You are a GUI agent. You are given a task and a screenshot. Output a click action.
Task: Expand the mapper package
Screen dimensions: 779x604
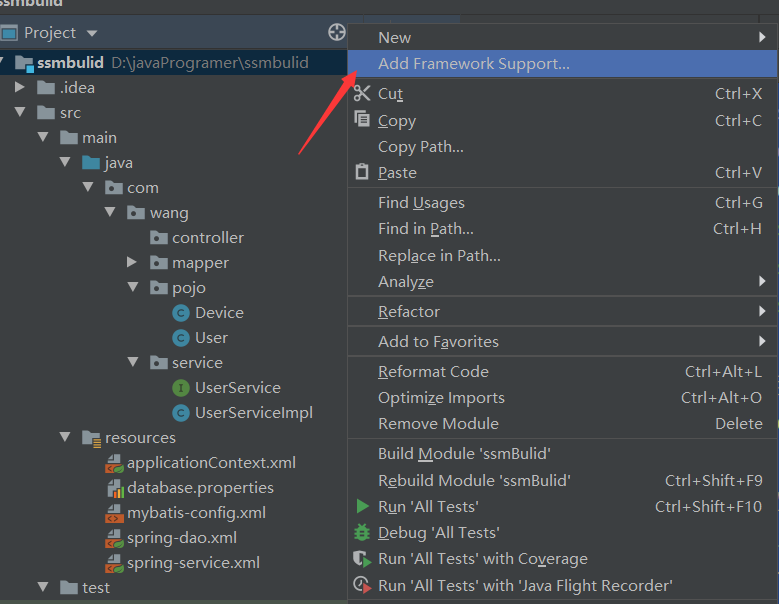(132, 263)
